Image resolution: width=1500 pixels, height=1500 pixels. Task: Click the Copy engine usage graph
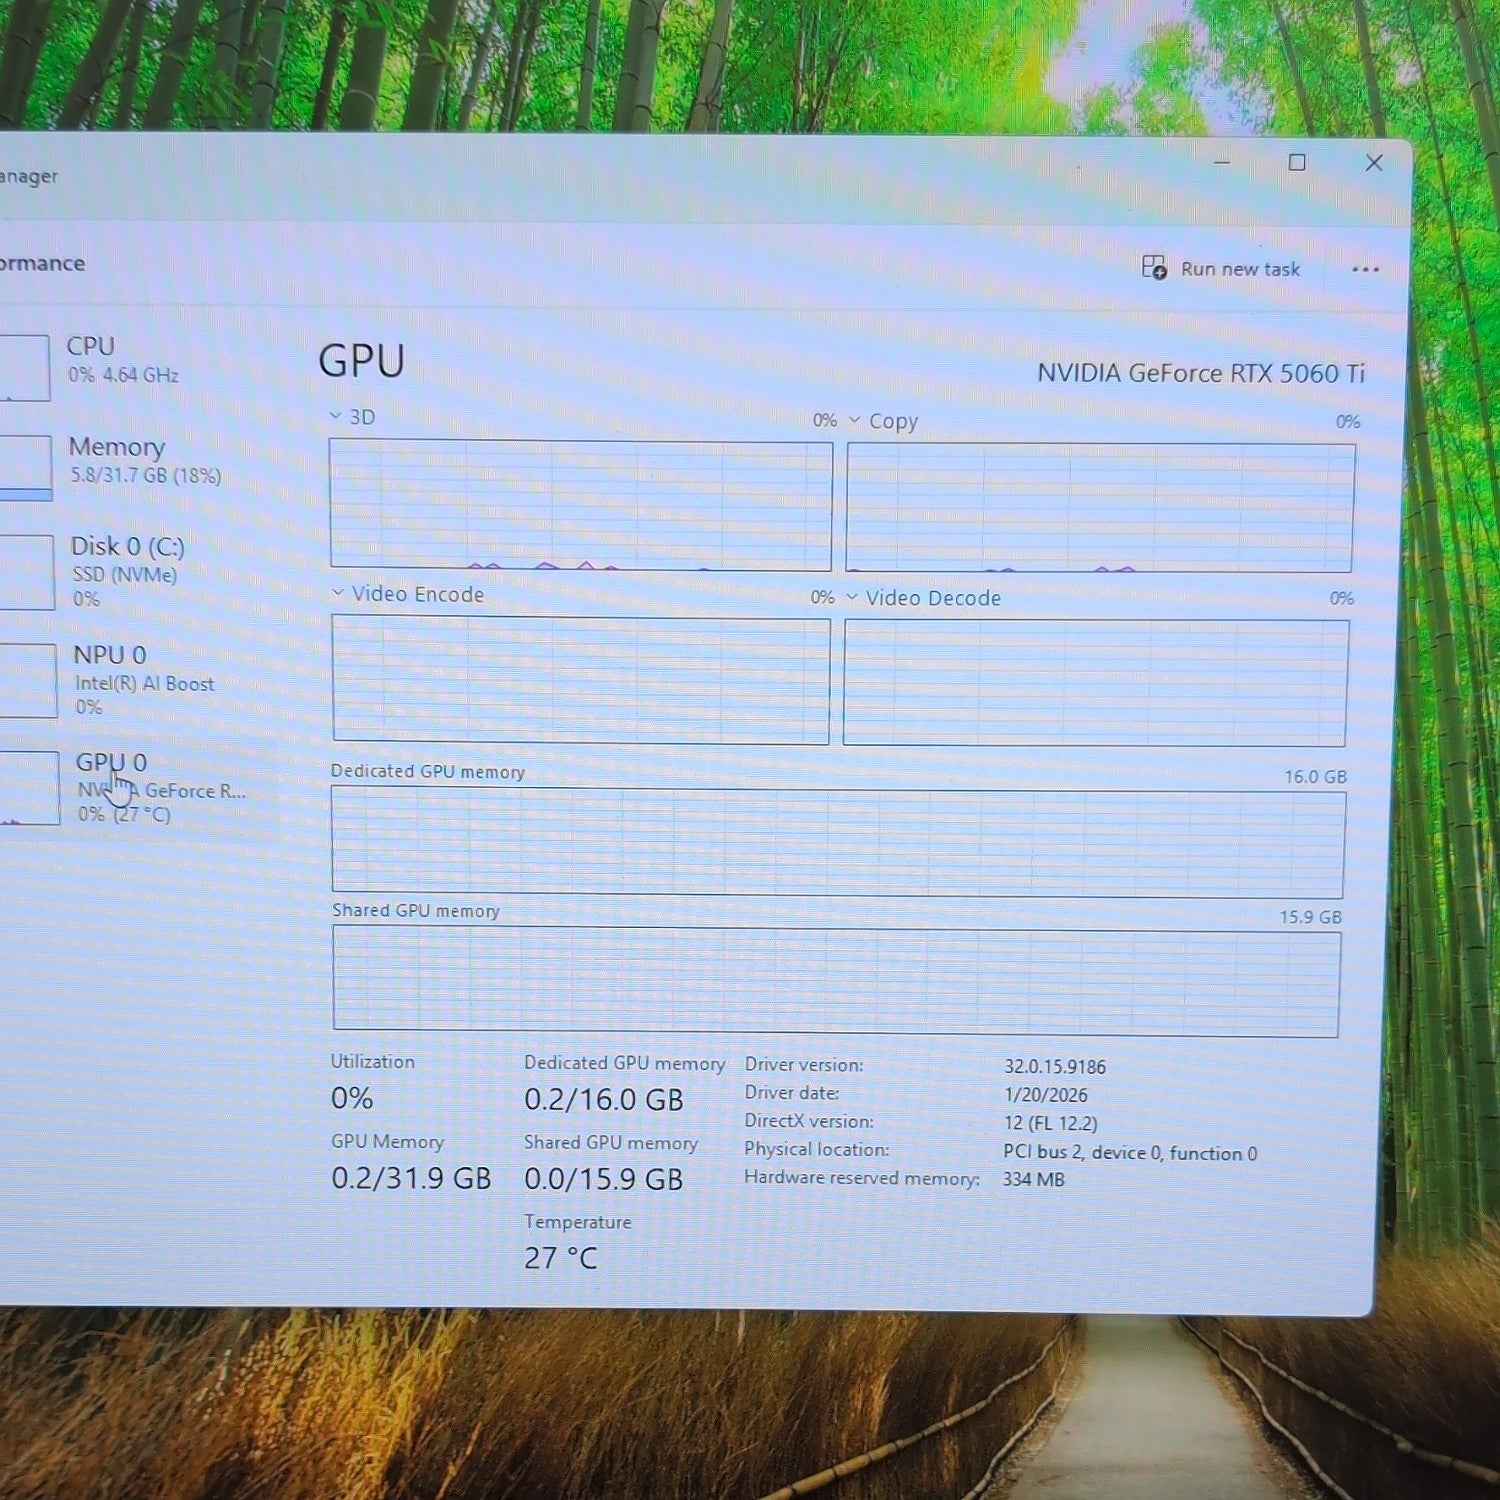[x=1100, y=508]
